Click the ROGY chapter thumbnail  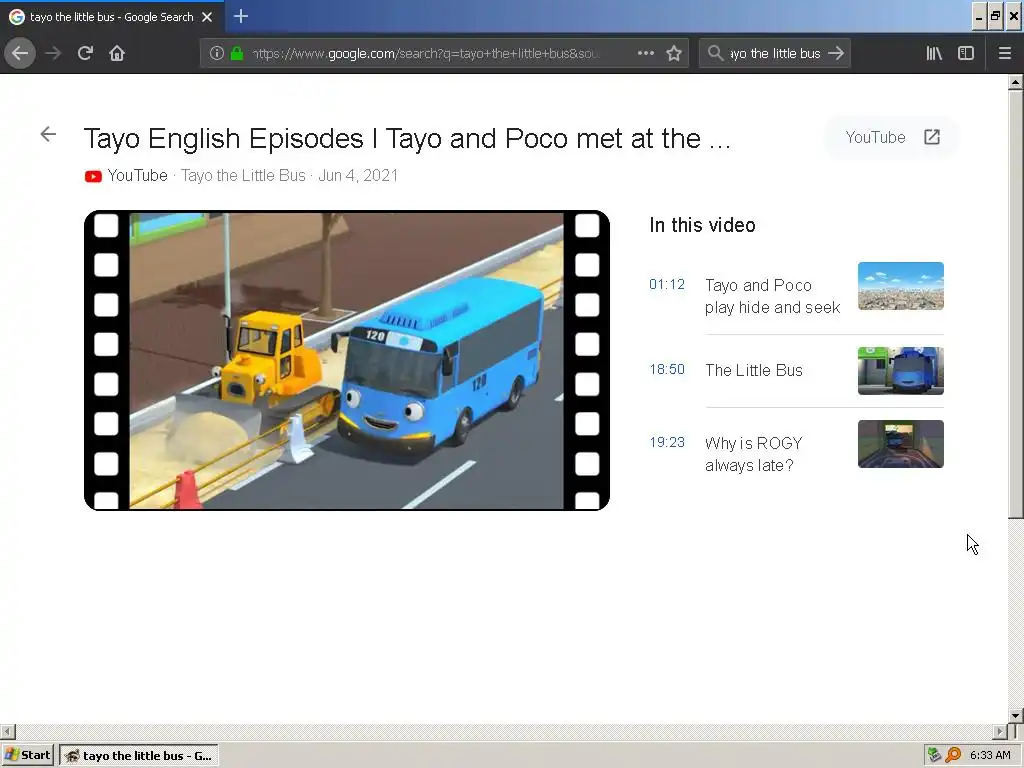(901, 444)
